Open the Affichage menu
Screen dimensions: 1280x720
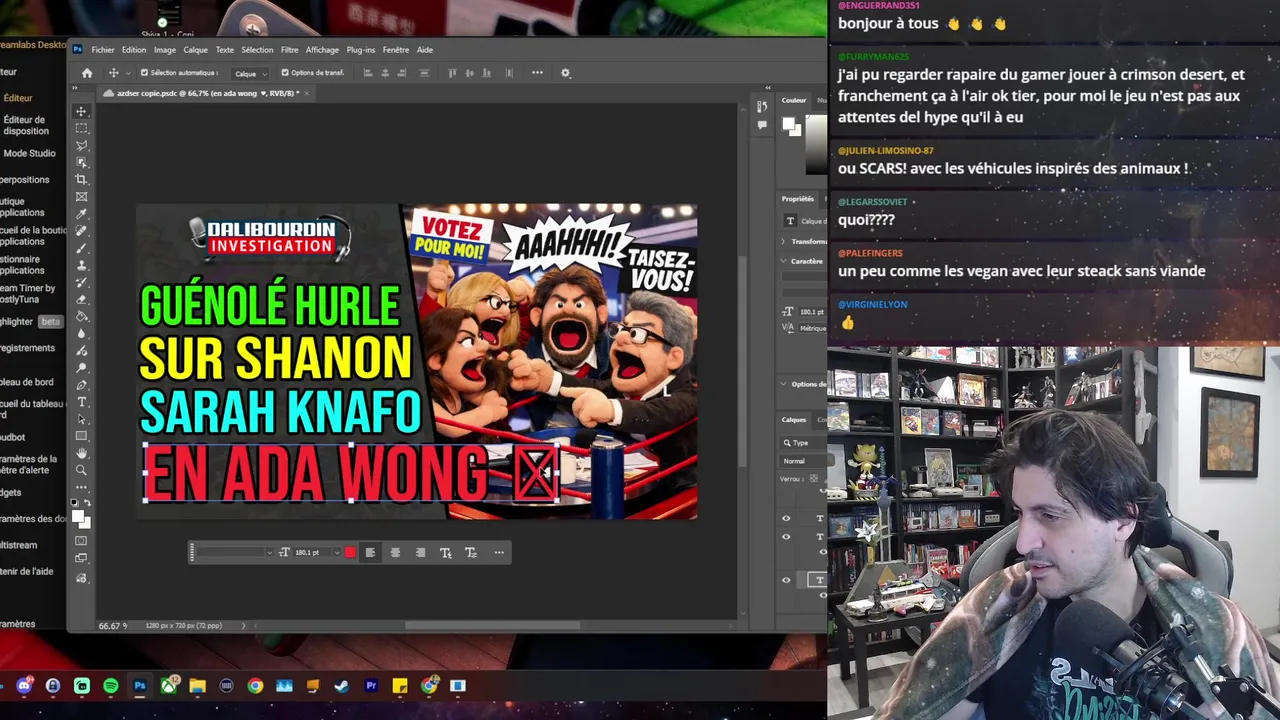tap(322, 50)
